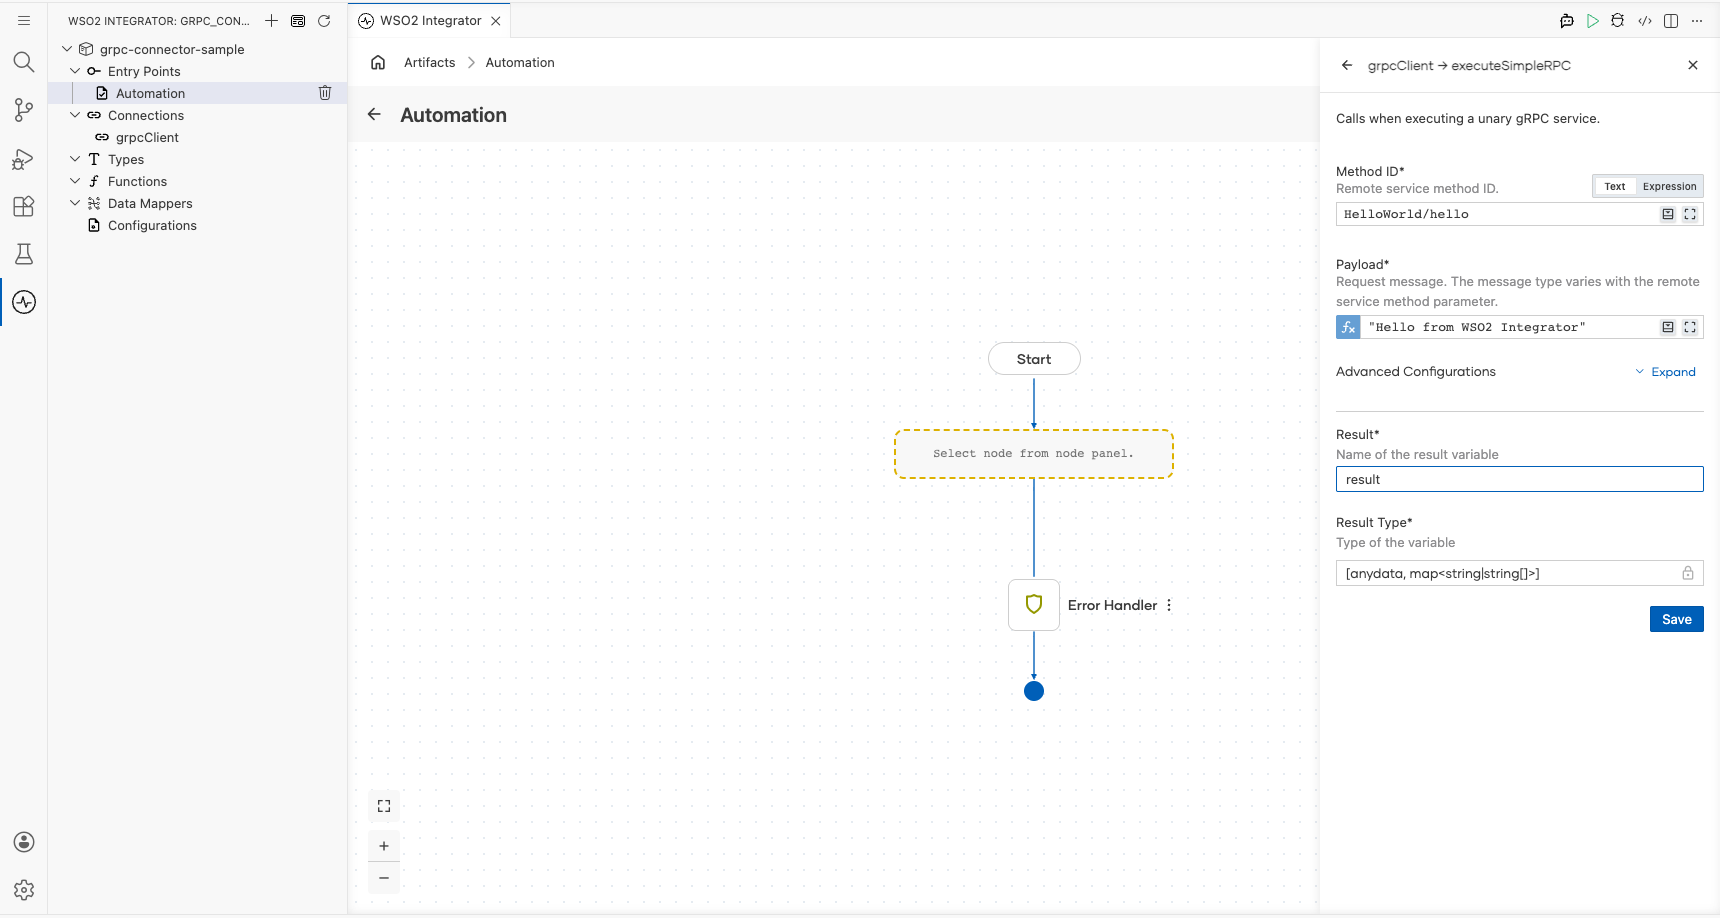Switch Method ID to Expression mode
The width and height of the screenshot is (1720, 918).
[1669, 186]
